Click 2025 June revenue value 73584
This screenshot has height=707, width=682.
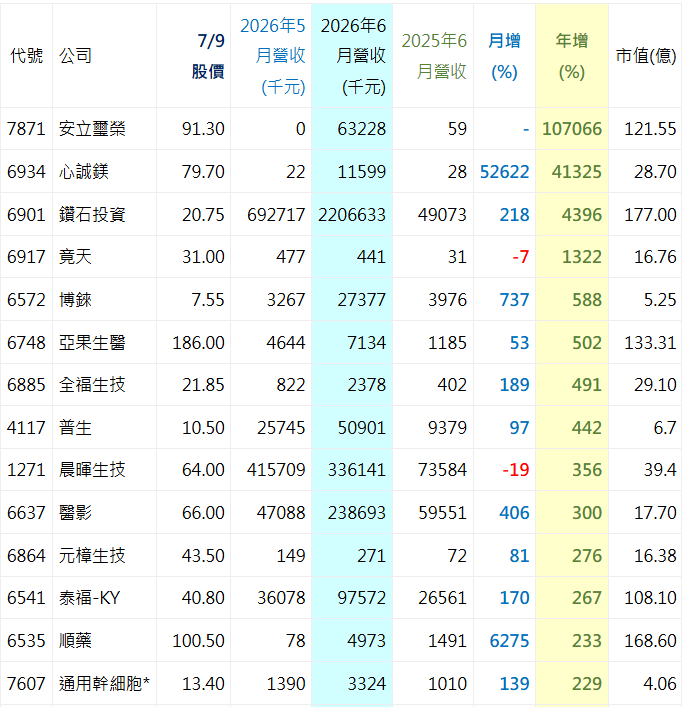442,470
